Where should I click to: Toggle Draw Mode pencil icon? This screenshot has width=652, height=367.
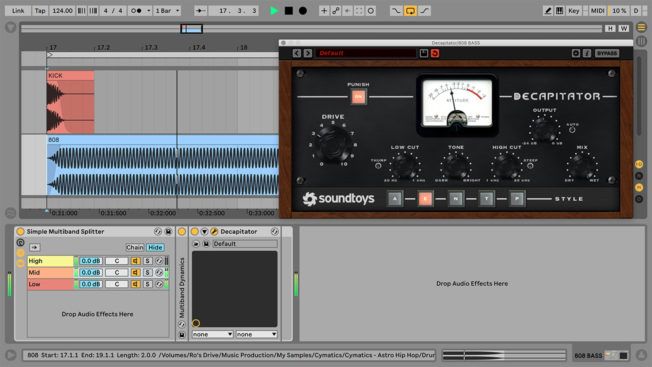pos(548,11)
